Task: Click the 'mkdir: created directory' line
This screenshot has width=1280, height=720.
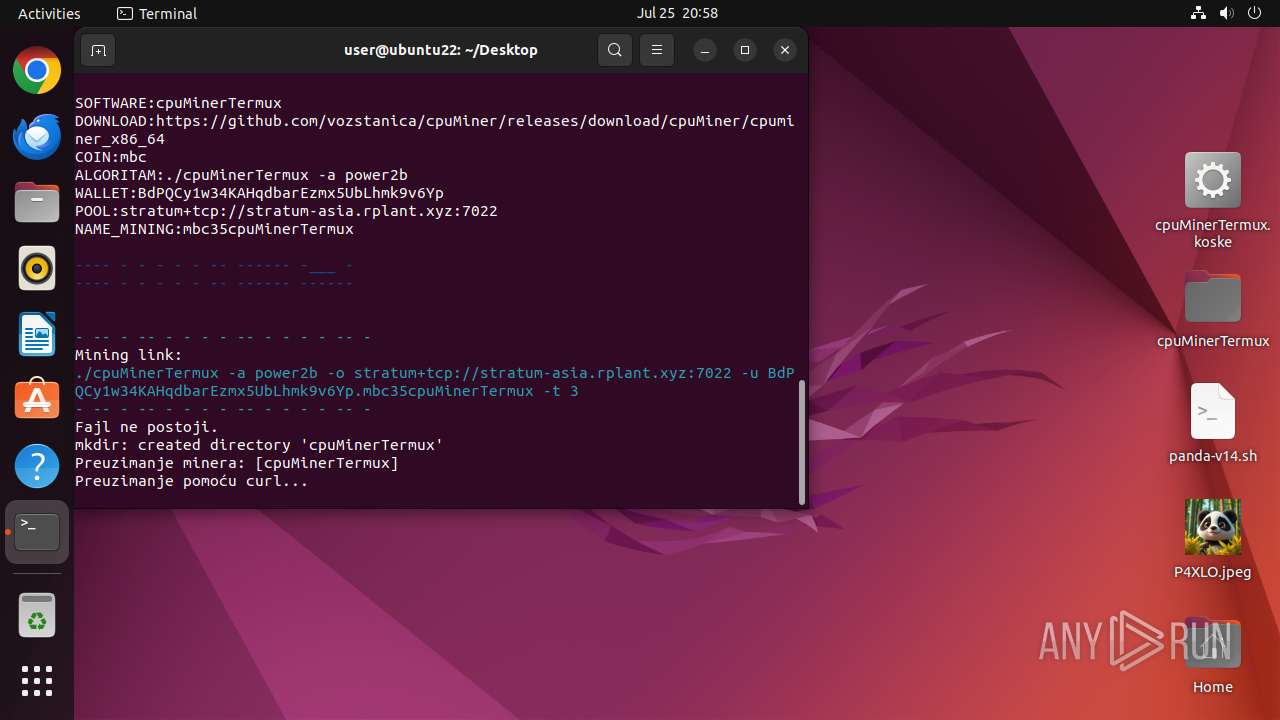Action: (259, 445)
